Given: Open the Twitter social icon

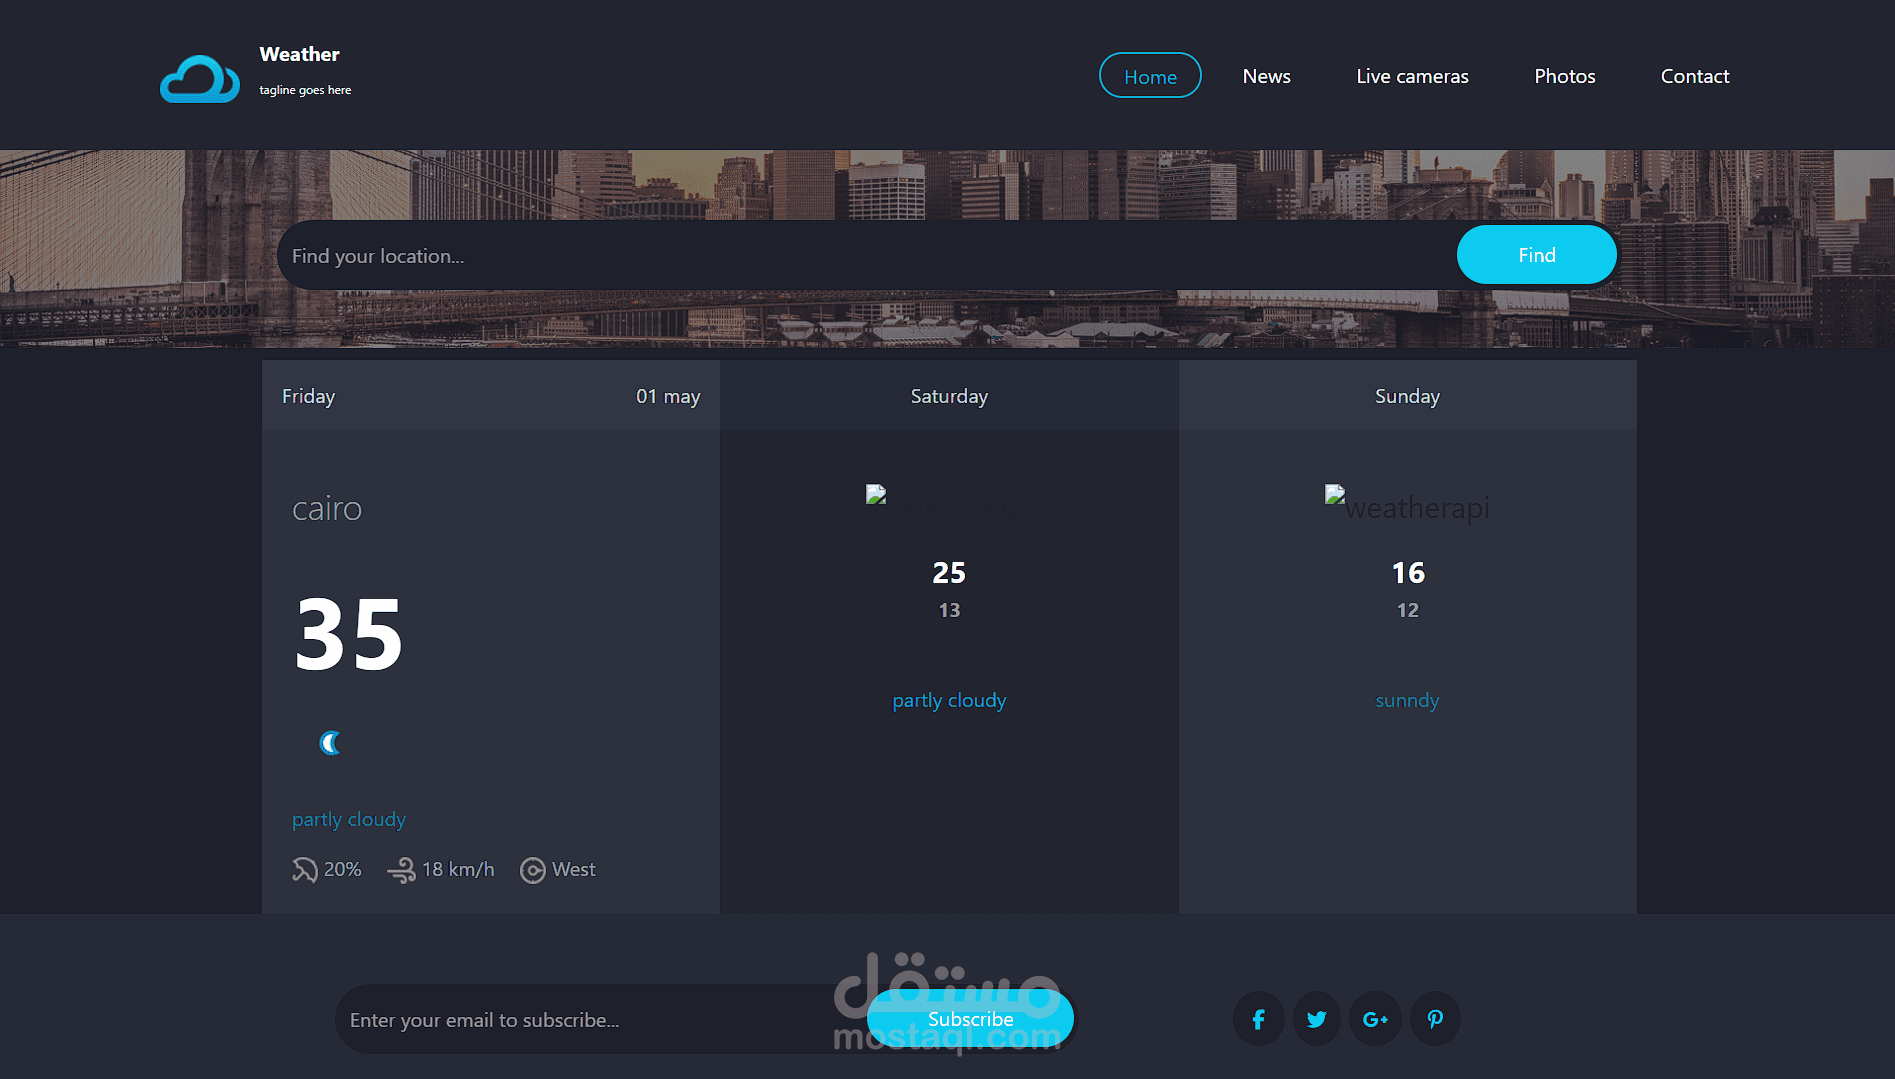Looking at the screenshot, I should (x=1317, y=1019).
